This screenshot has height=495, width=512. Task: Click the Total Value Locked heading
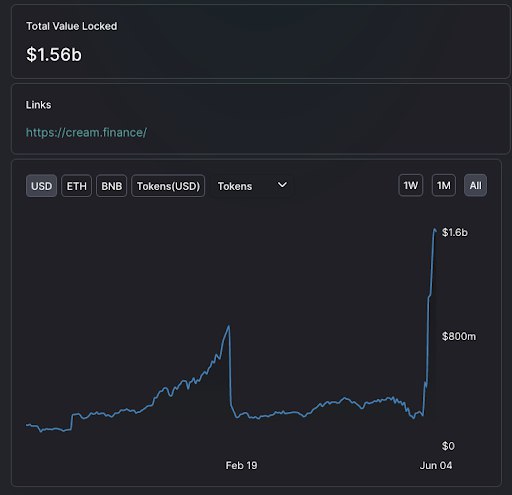(x=72, y=26)
